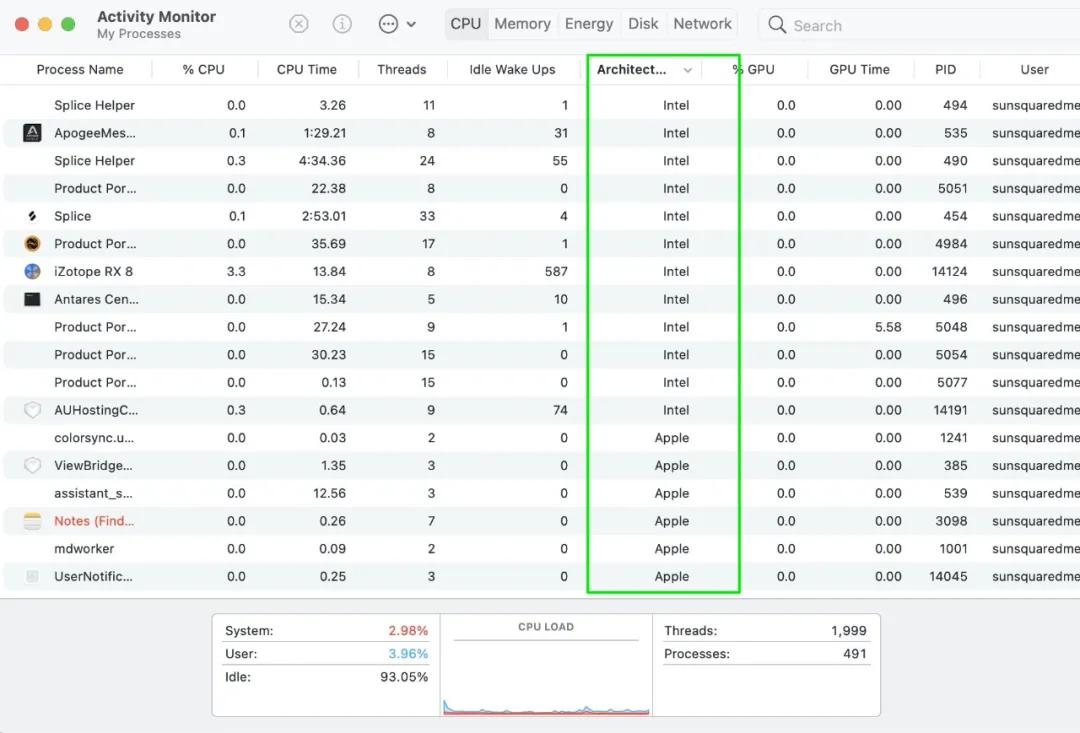Click Architecture cell Apple in mdworker row
This screenshot has height=733, width=1080.
point(672,548)
